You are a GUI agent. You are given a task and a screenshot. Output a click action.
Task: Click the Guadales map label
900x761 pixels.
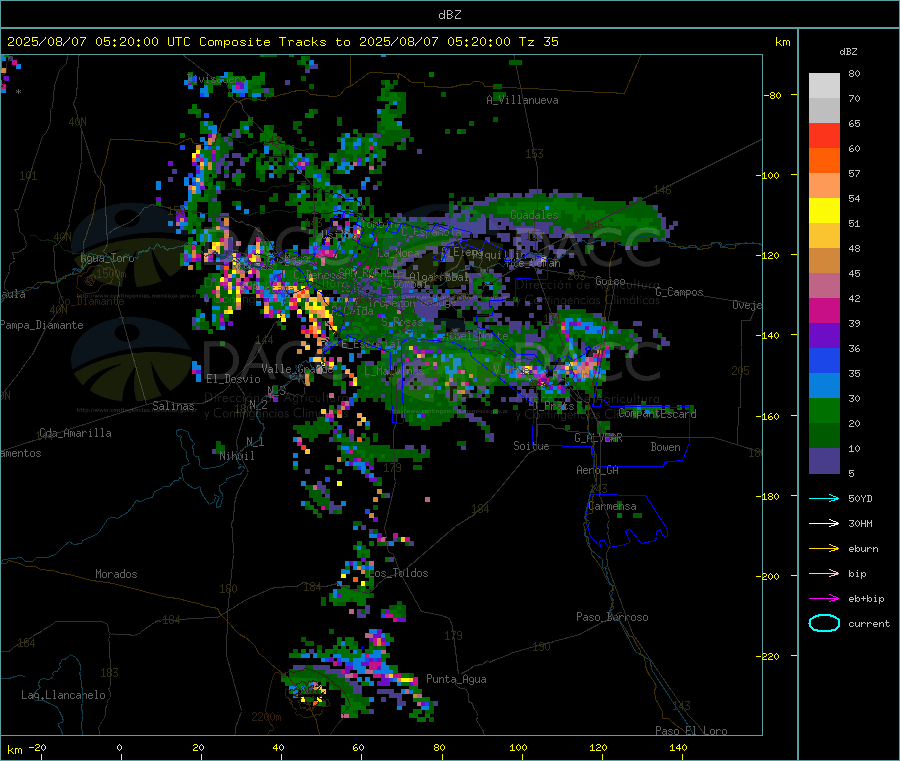click(x=534, y=215)
